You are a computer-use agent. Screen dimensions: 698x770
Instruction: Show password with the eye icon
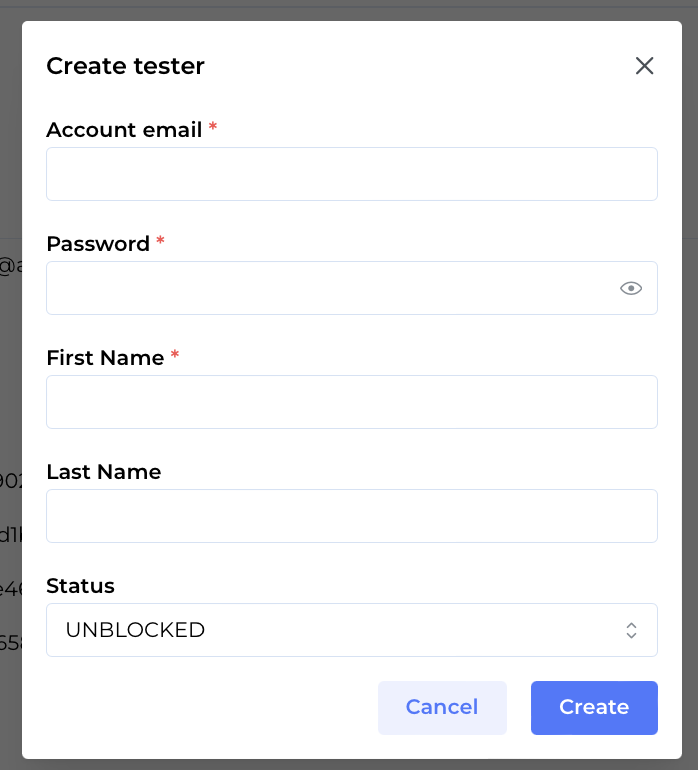pos(630,288)
